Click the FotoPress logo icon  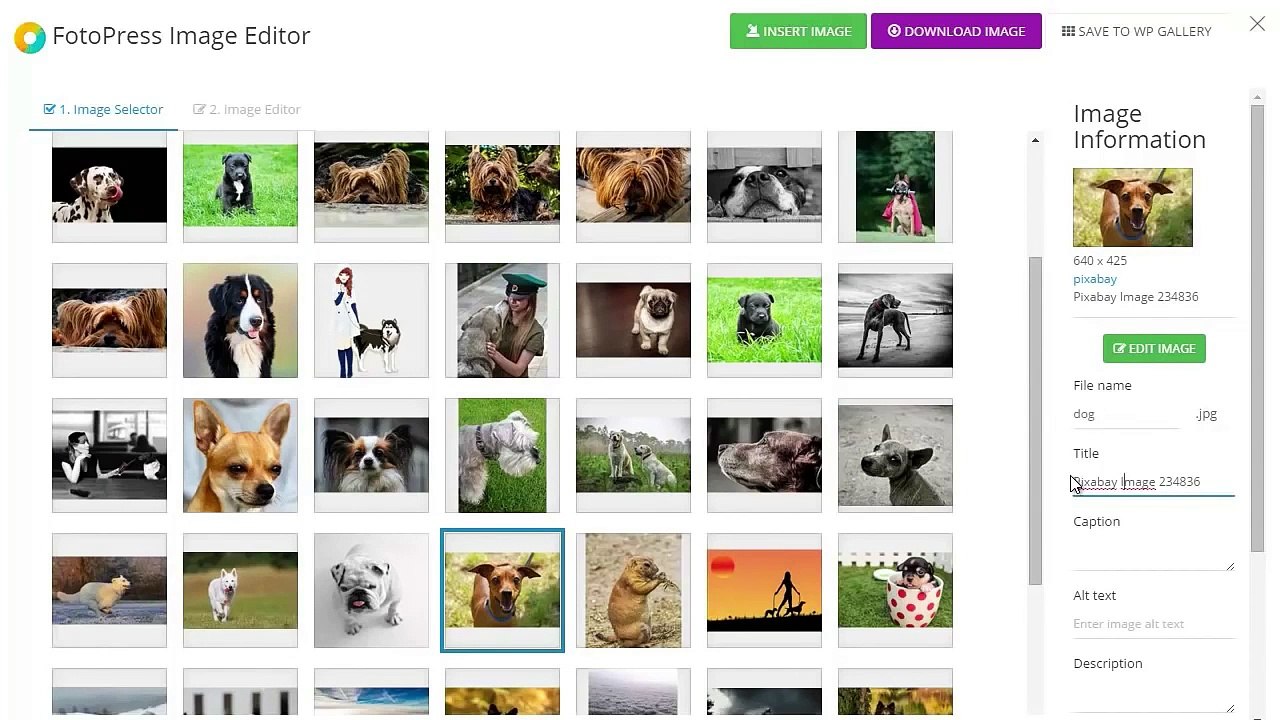click(30, 37)
